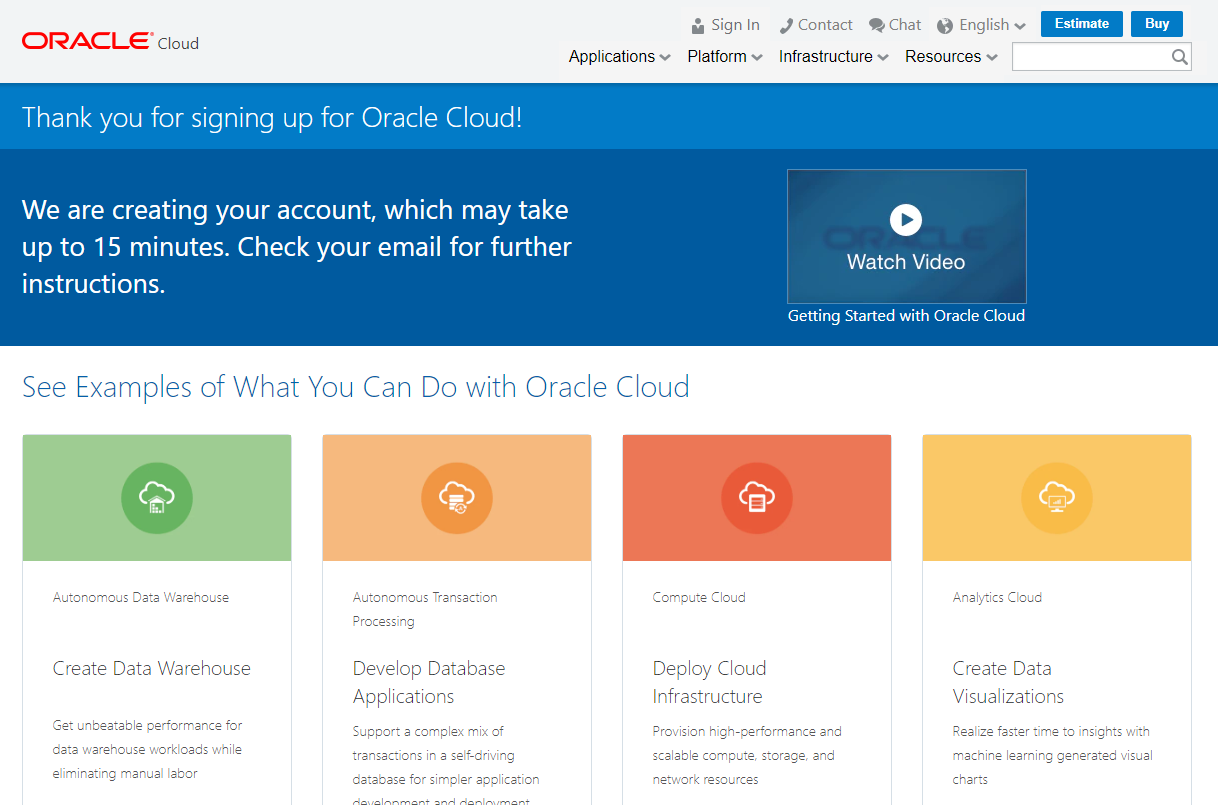Click the yellow Analytics Cloud icon
Screen dimensions: 1218x805
click(x=1057, y=497)
